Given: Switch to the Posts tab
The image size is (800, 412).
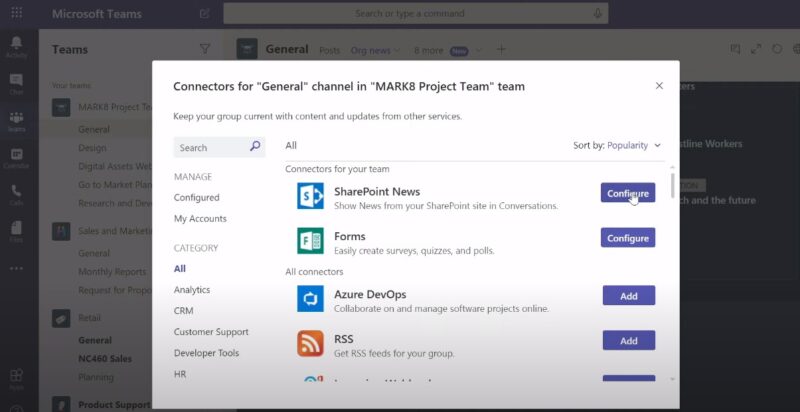Looking at the screenshot, I should click(329, 50).
